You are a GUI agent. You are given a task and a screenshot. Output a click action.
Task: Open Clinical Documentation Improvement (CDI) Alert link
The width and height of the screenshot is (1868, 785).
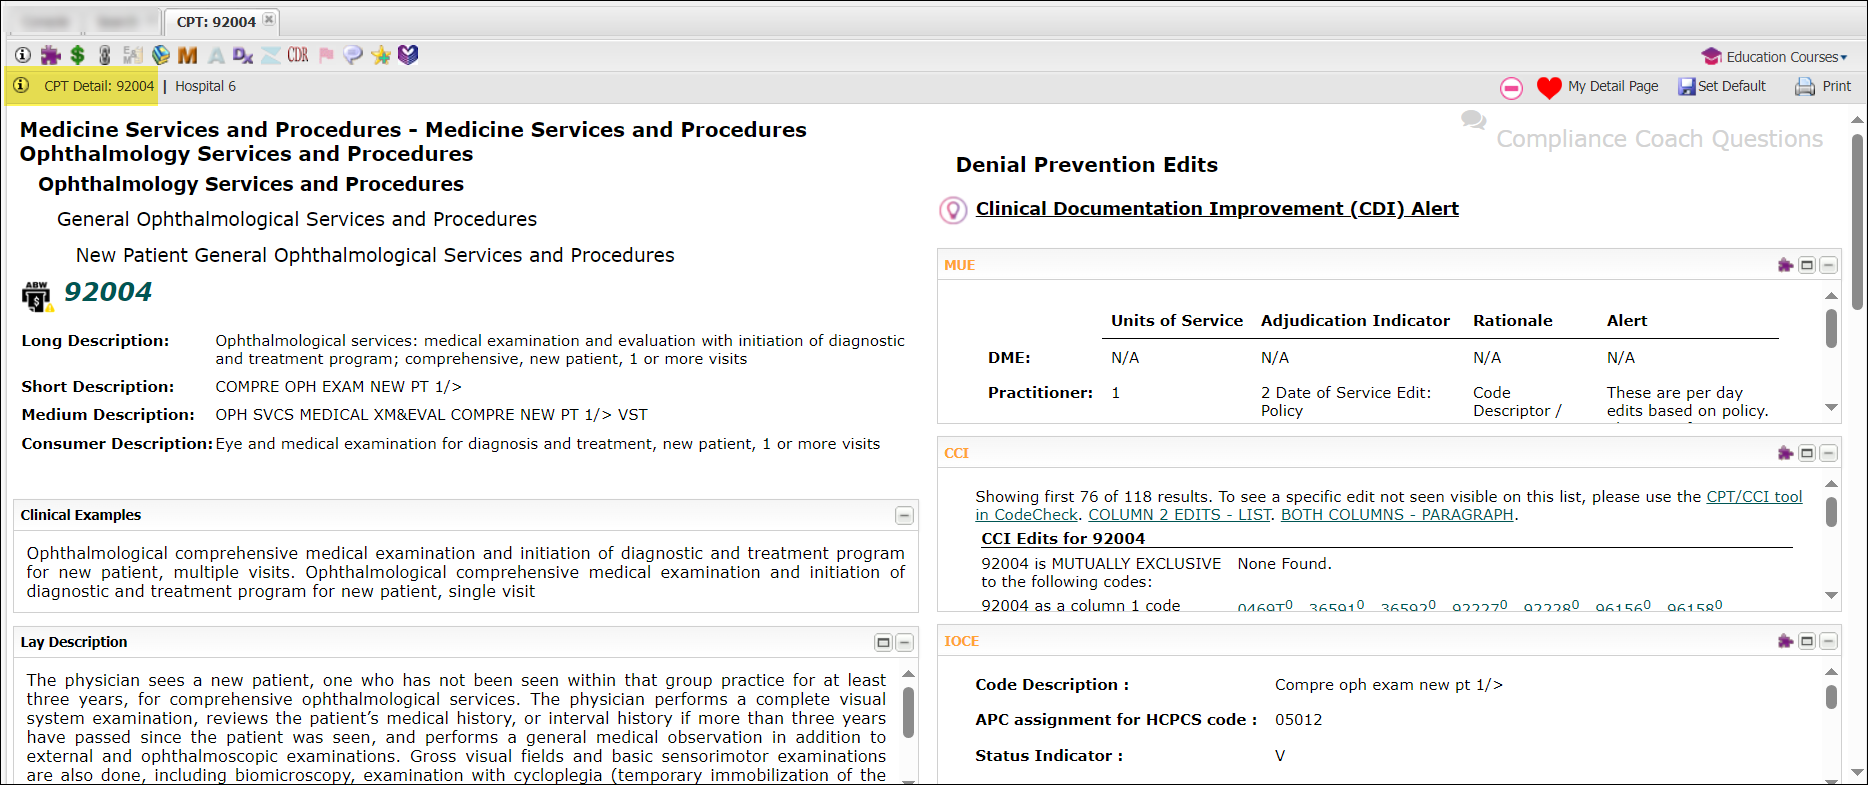pyautogui.click(x=1216, y=209)
